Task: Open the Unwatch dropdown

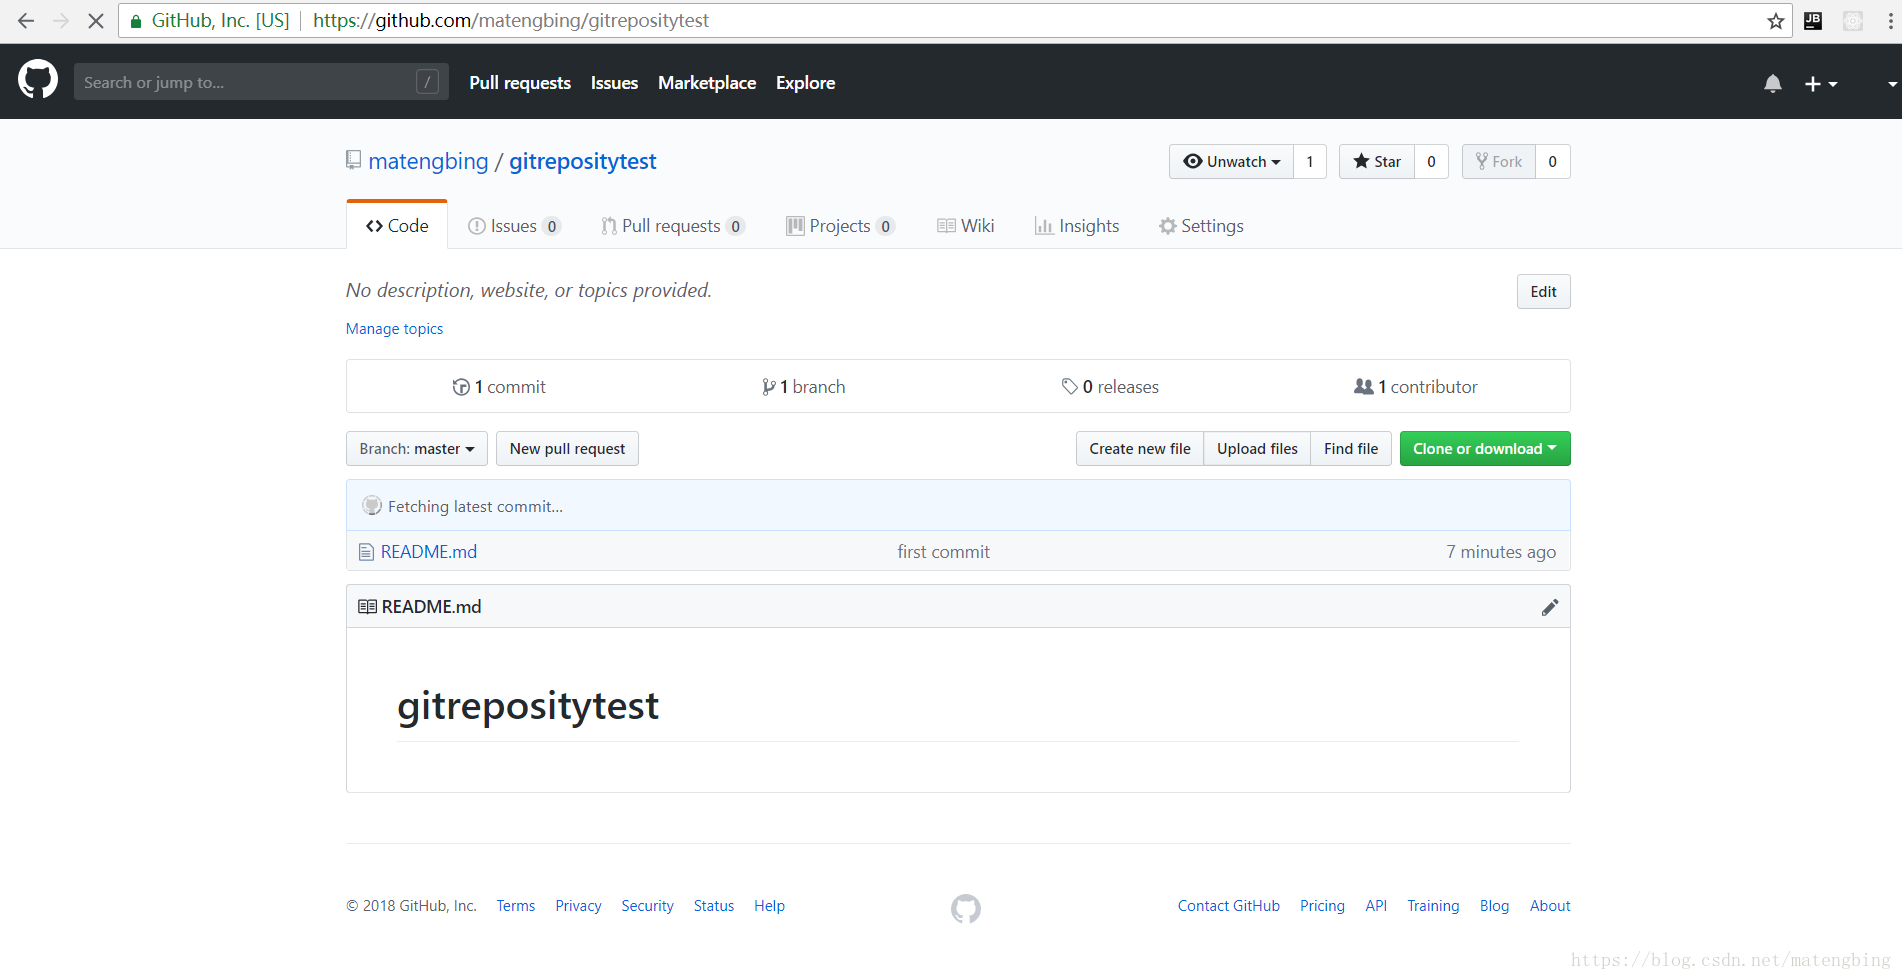Action: pyautogui.click(x=1231, y=162)
